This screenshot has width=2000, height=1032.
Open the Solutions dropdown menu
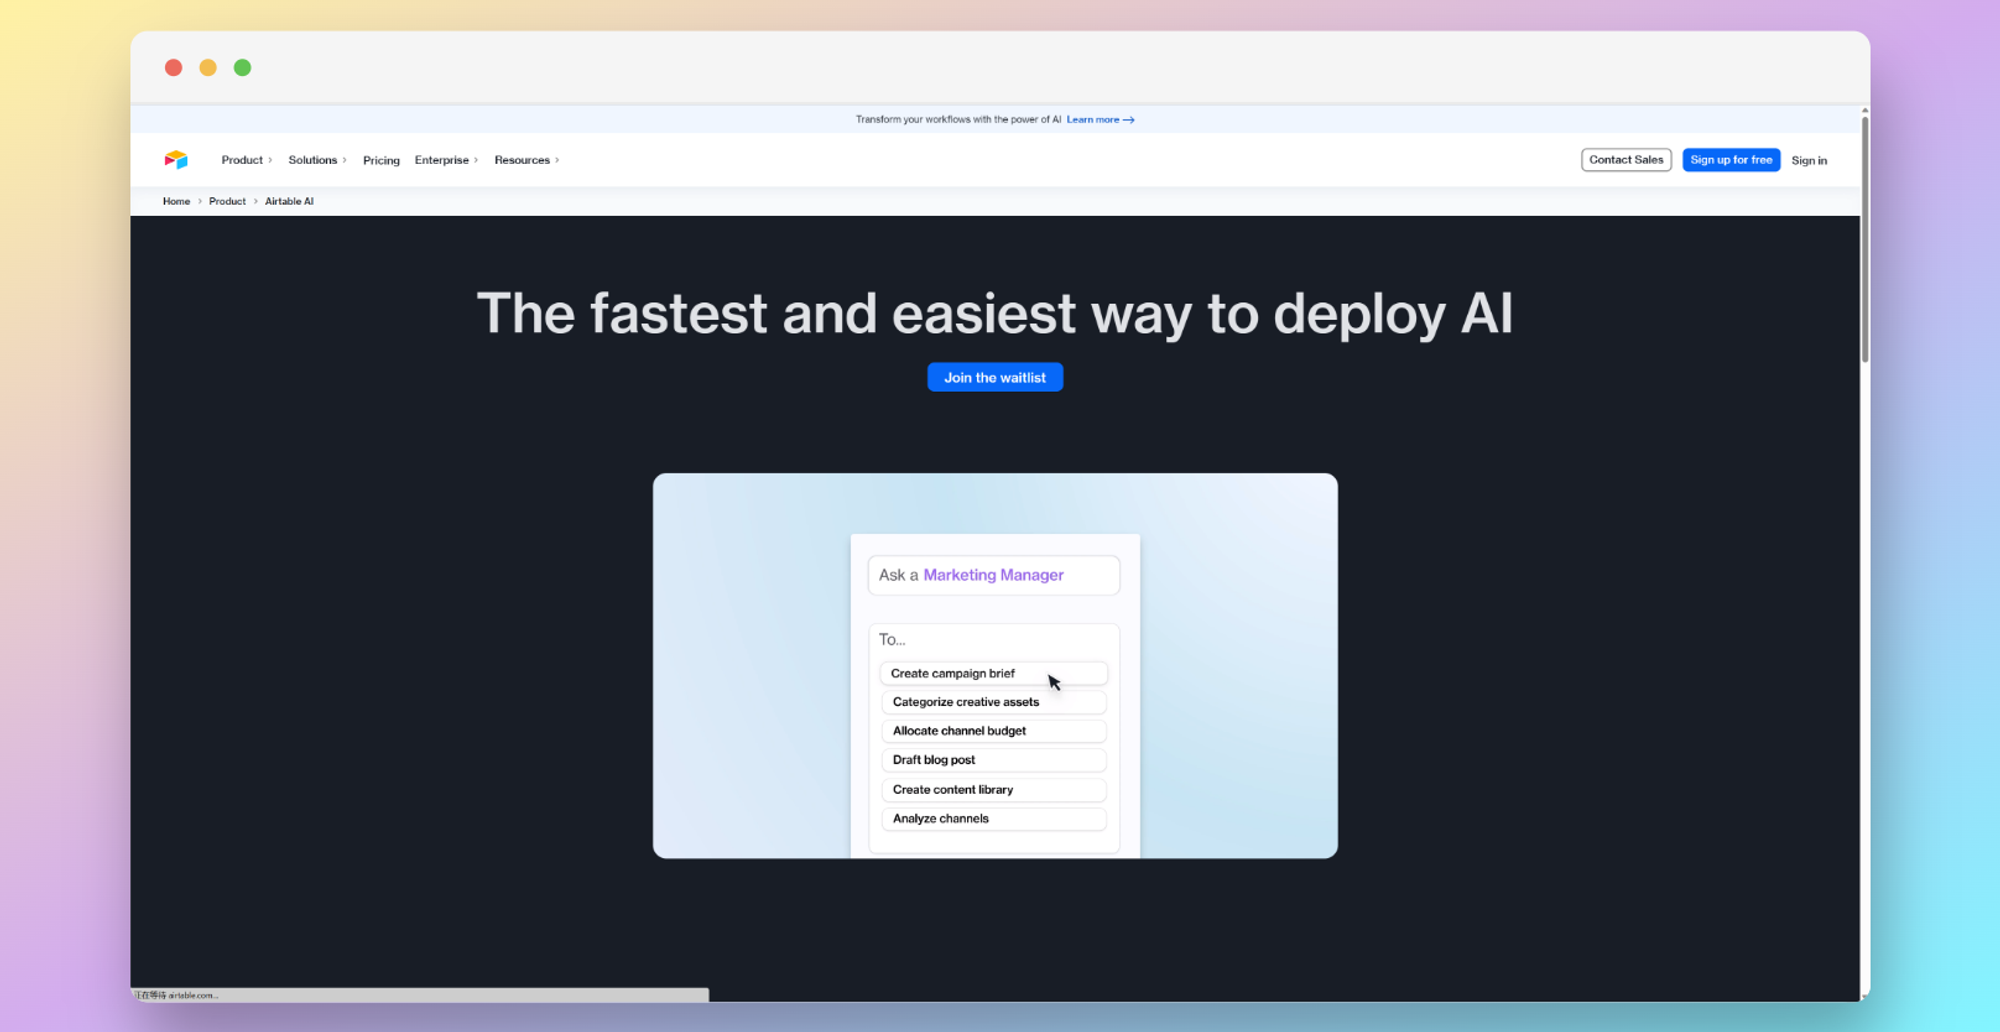click(317, 160)
